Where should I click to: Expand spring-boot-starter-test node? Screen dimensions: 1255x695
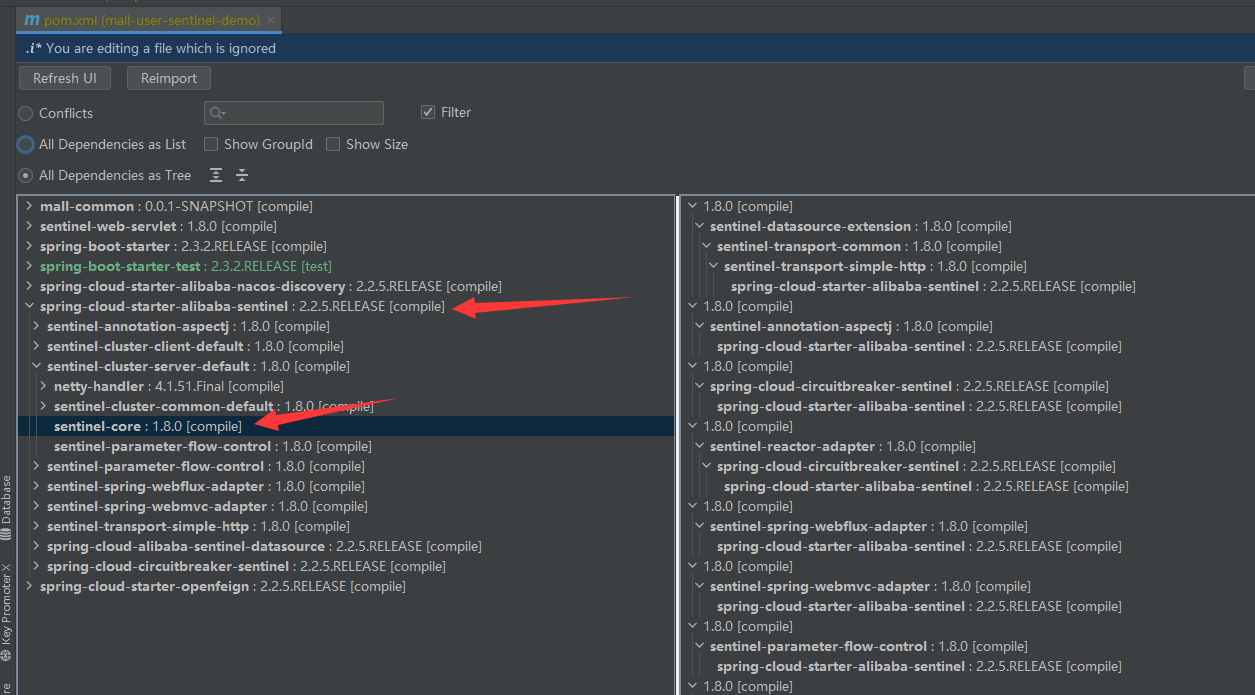coord(29,266)
